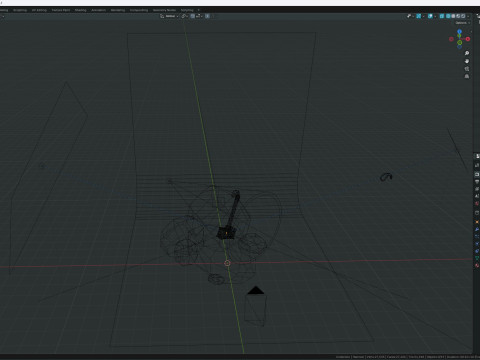Click the large green Y axis gizmo ball
The width and height of the screenshot is (480, 360).
pyautogui.click(x=460, y=42)
